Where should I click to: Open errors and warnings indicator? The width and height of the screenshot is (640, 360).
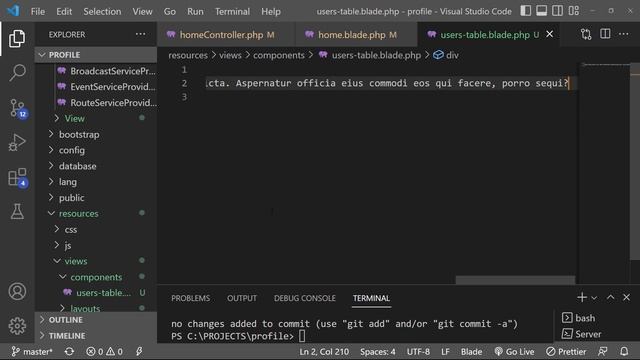(104, 351)
